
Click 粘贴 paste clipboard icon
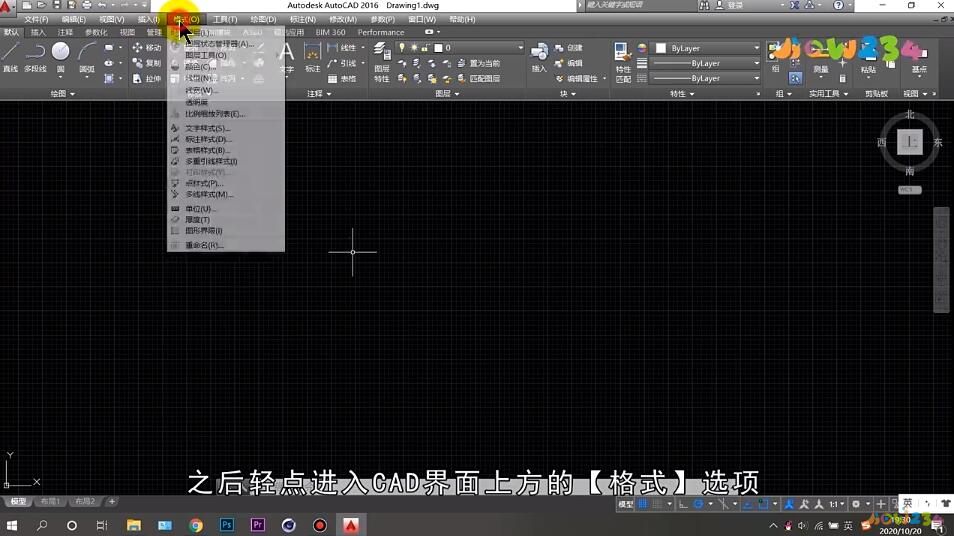(x=868, y=59)
